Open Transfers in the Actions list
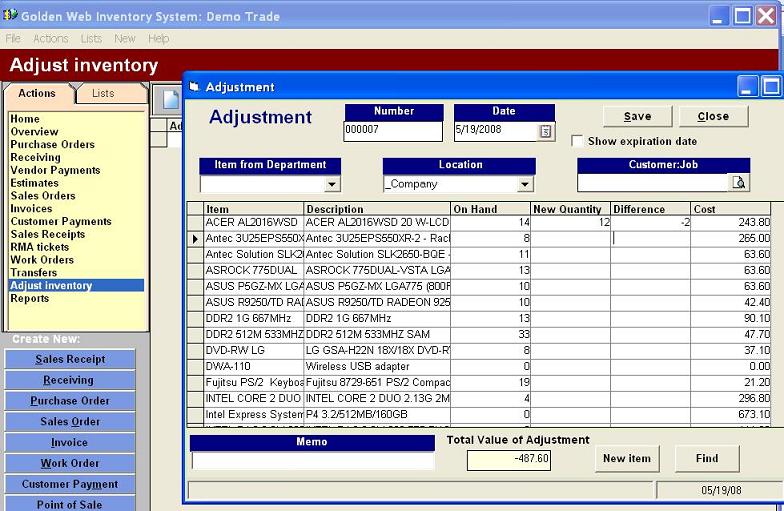Image resolution: width=784 pixels, height=511 pixels. coord(34,273)
